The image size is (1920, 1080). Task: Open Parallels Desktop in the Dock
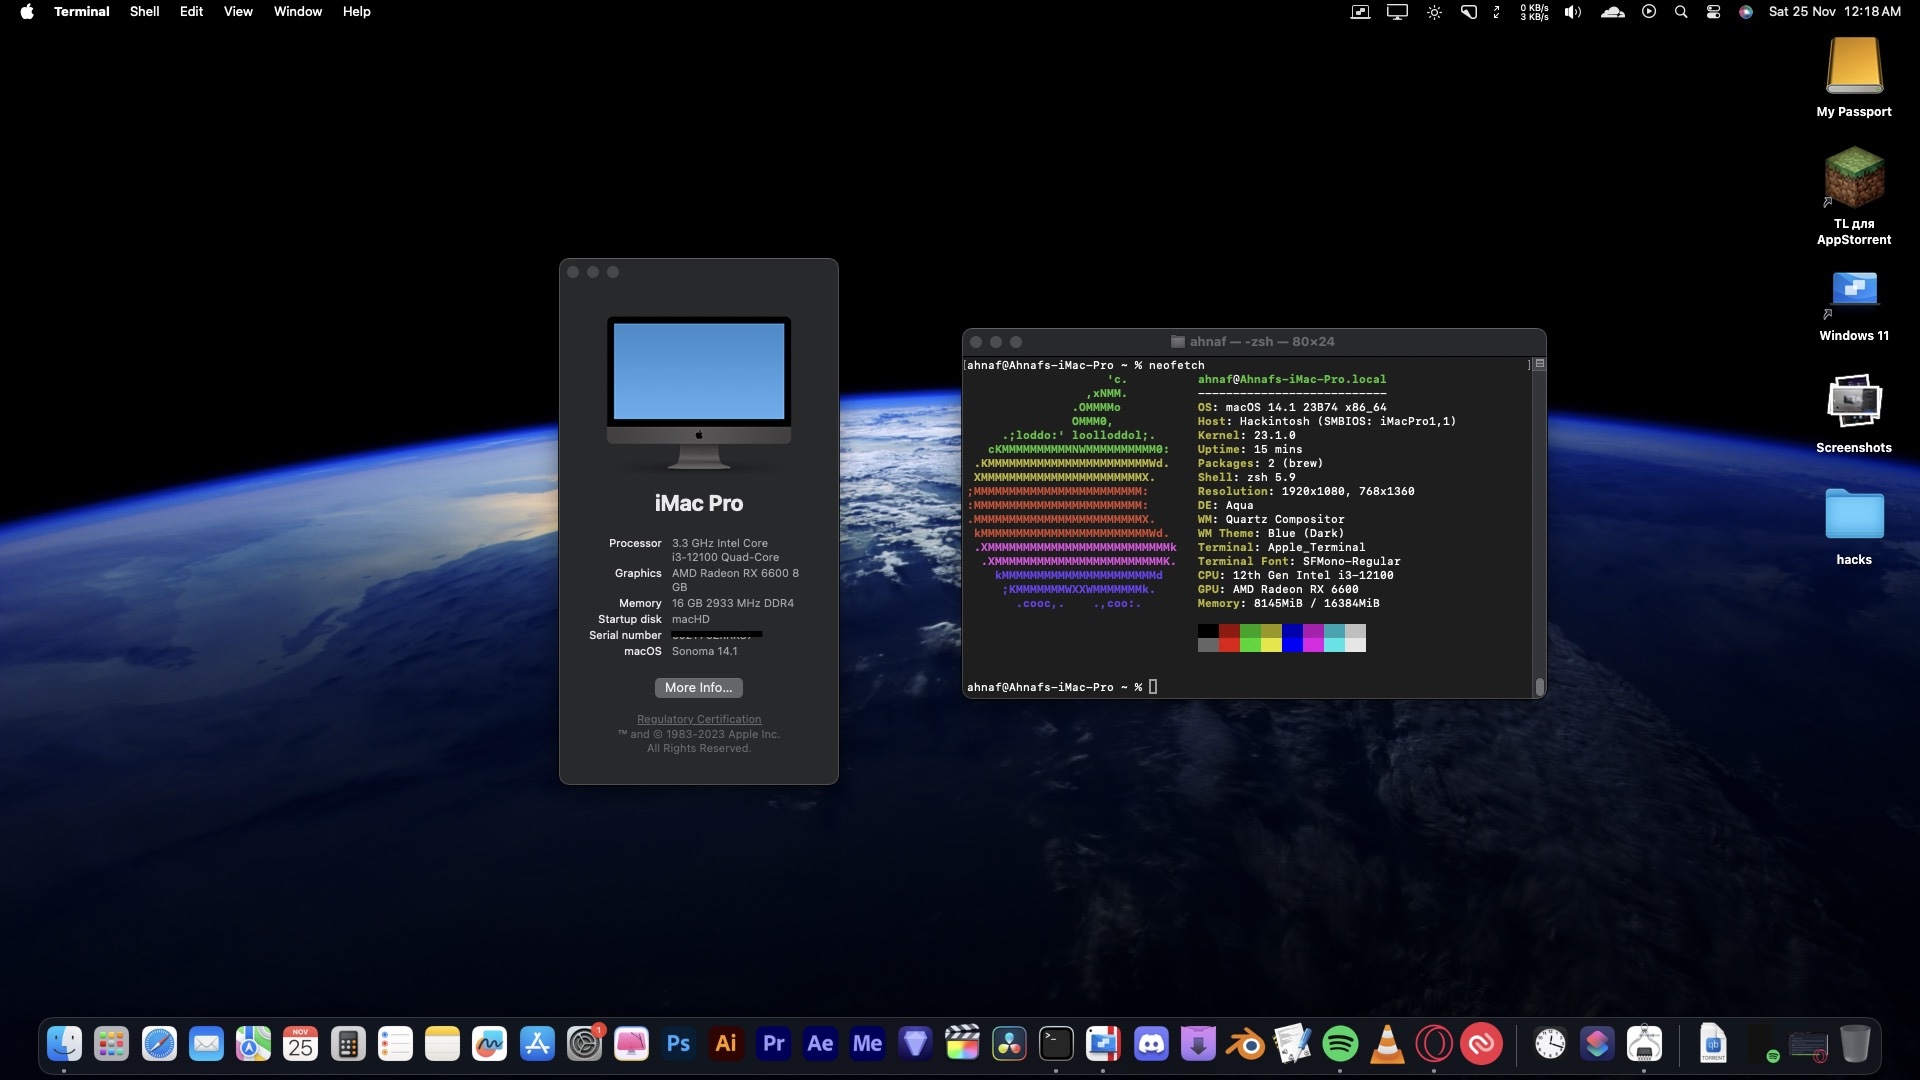[1103, 1044]
